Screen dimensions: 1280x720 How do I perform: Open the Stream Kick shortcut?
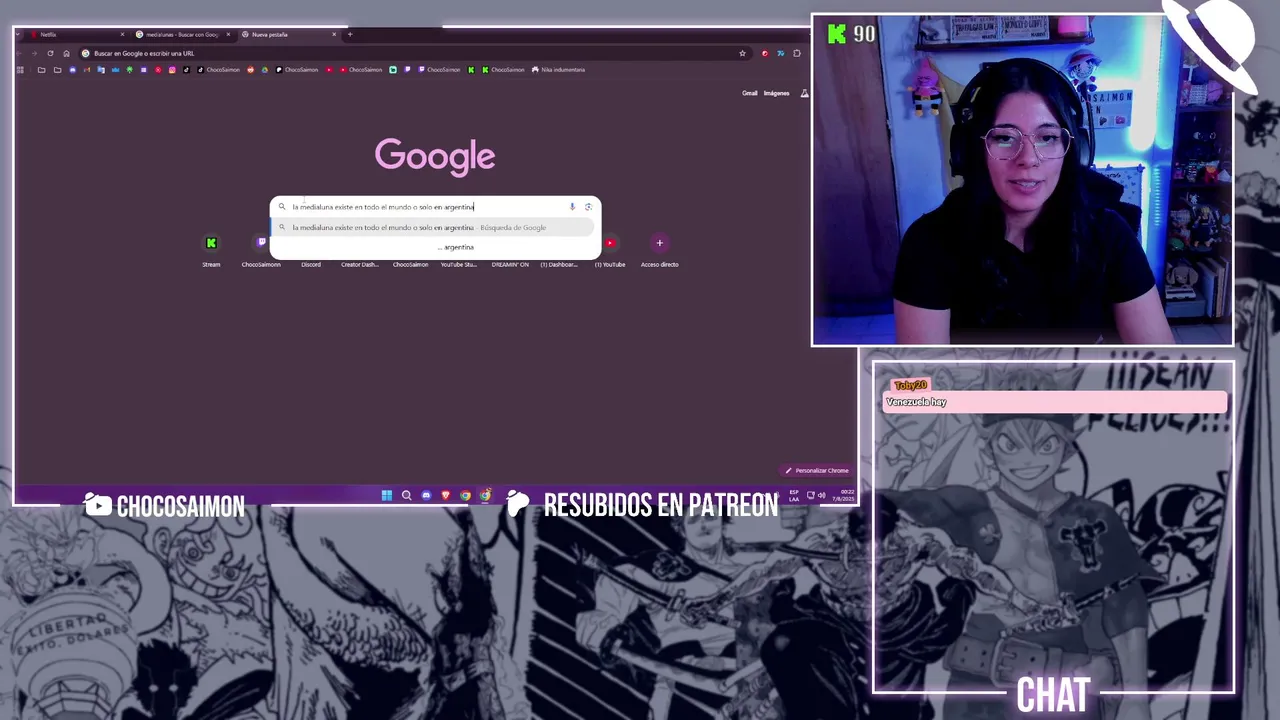click(211, 249)
